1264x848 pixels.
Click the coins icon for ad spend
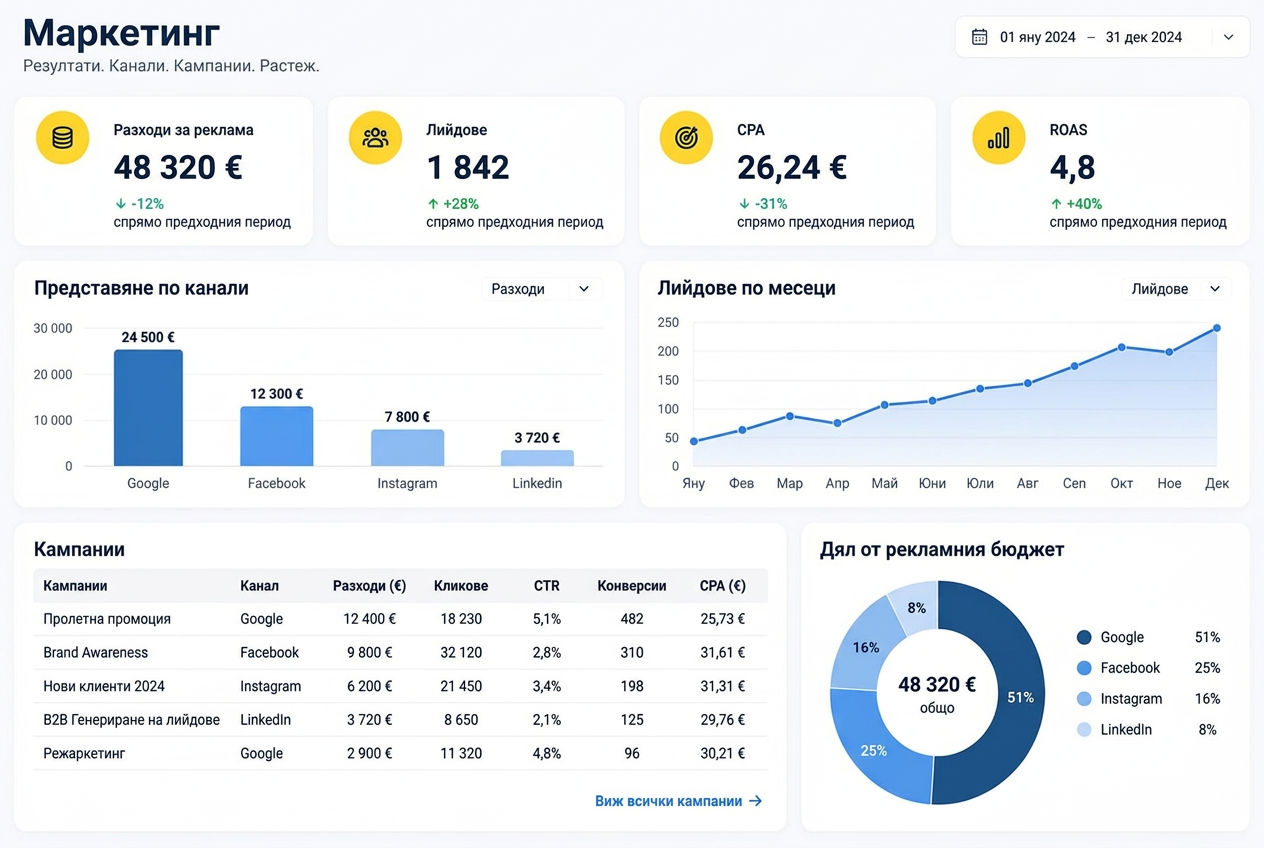[62, 138]
